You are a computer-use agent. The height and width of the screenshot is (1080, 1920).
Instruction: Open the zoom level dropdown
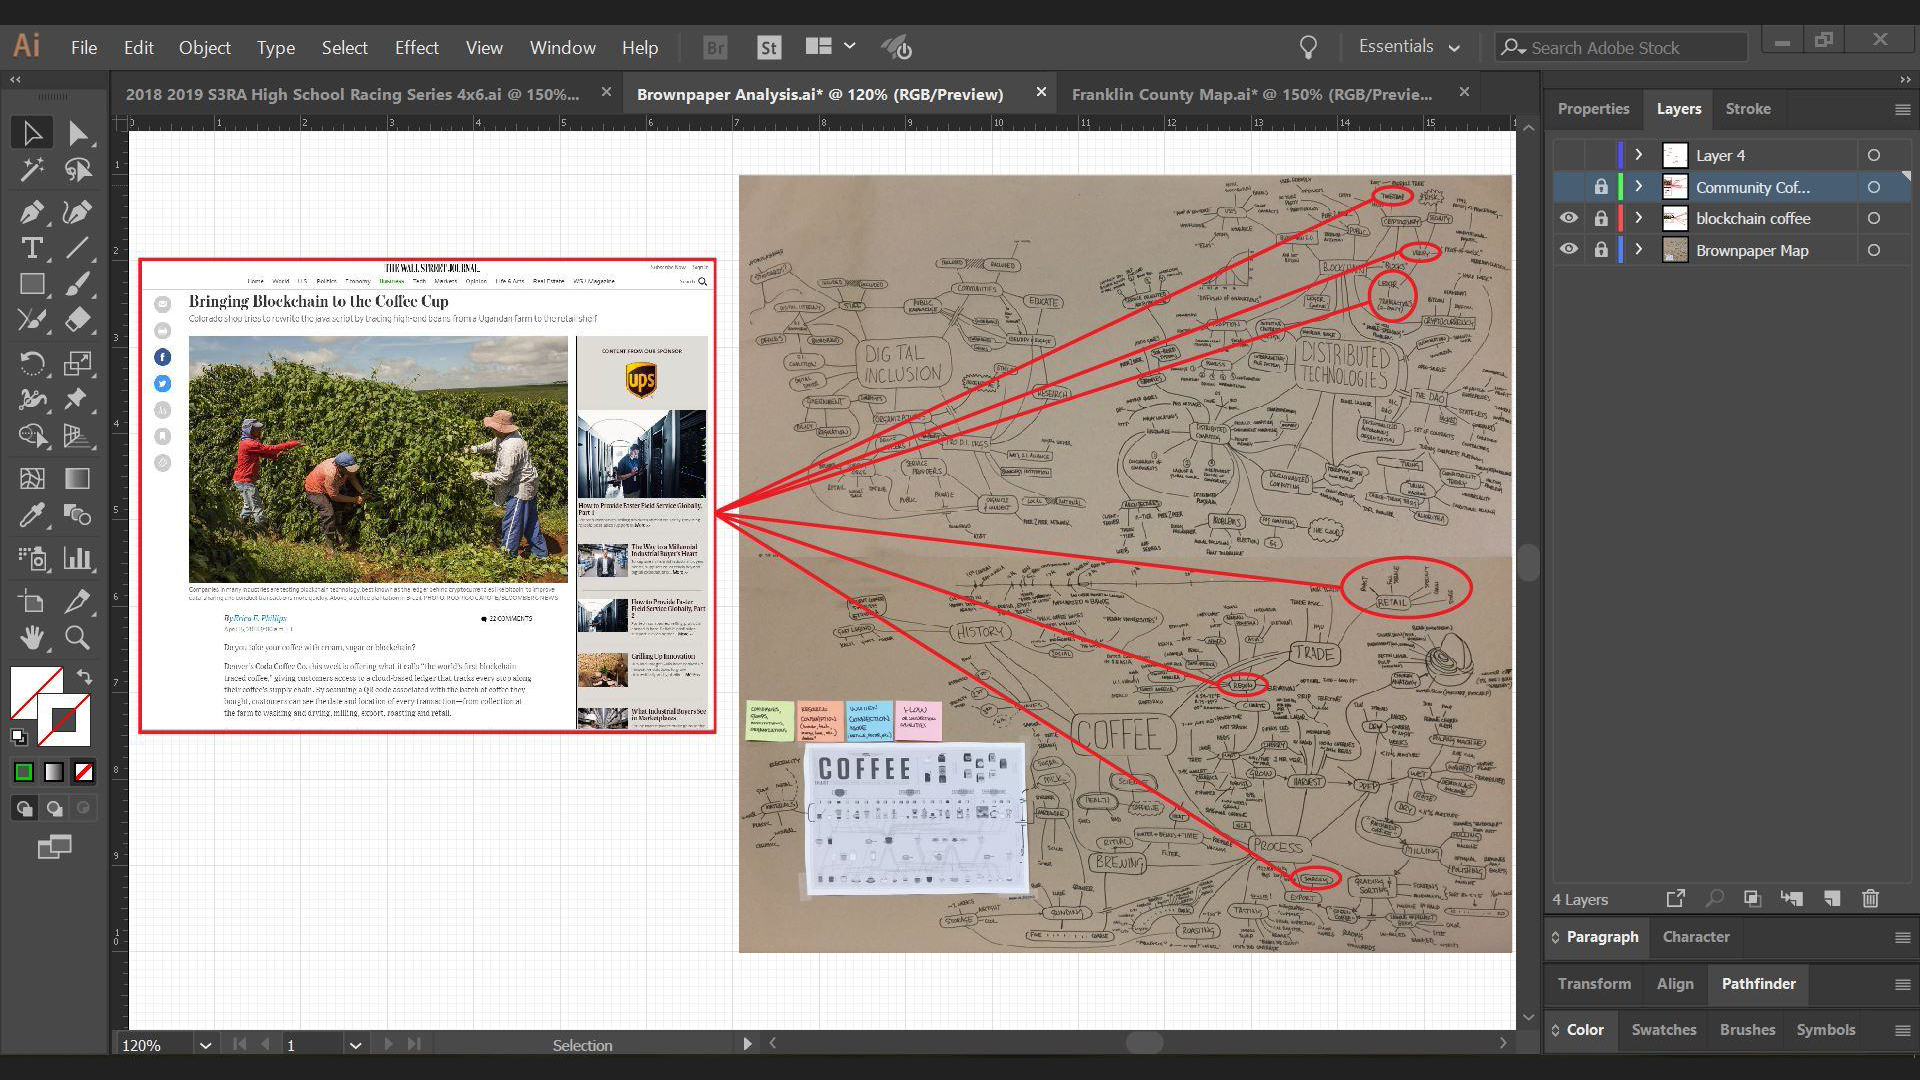[205, 1045]
